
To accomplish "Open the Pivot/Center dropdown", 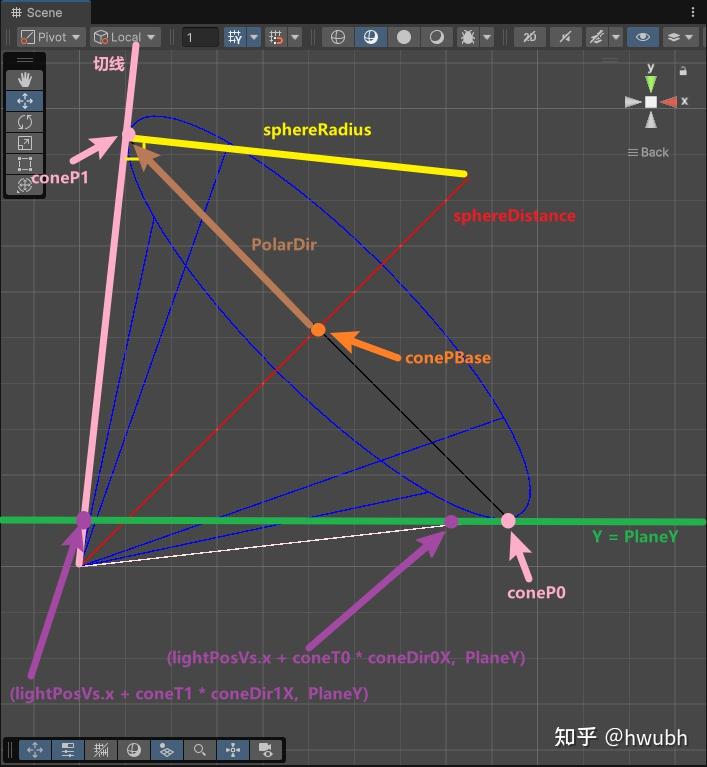I will [x=51, y=37].
